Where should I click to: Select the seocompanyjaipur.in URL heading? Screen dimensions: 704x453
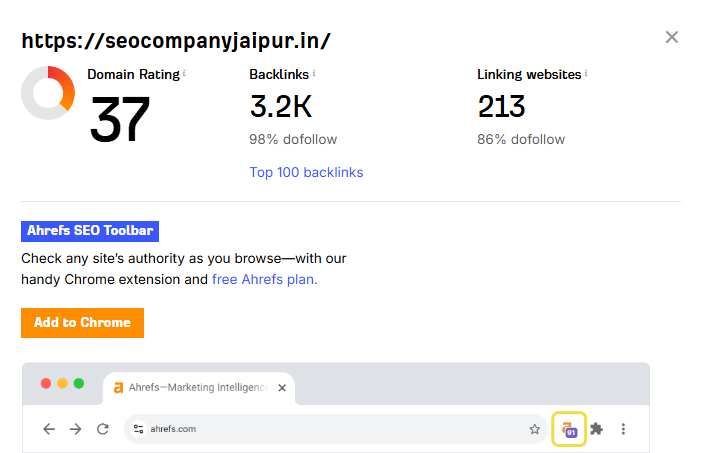(176, 40)
